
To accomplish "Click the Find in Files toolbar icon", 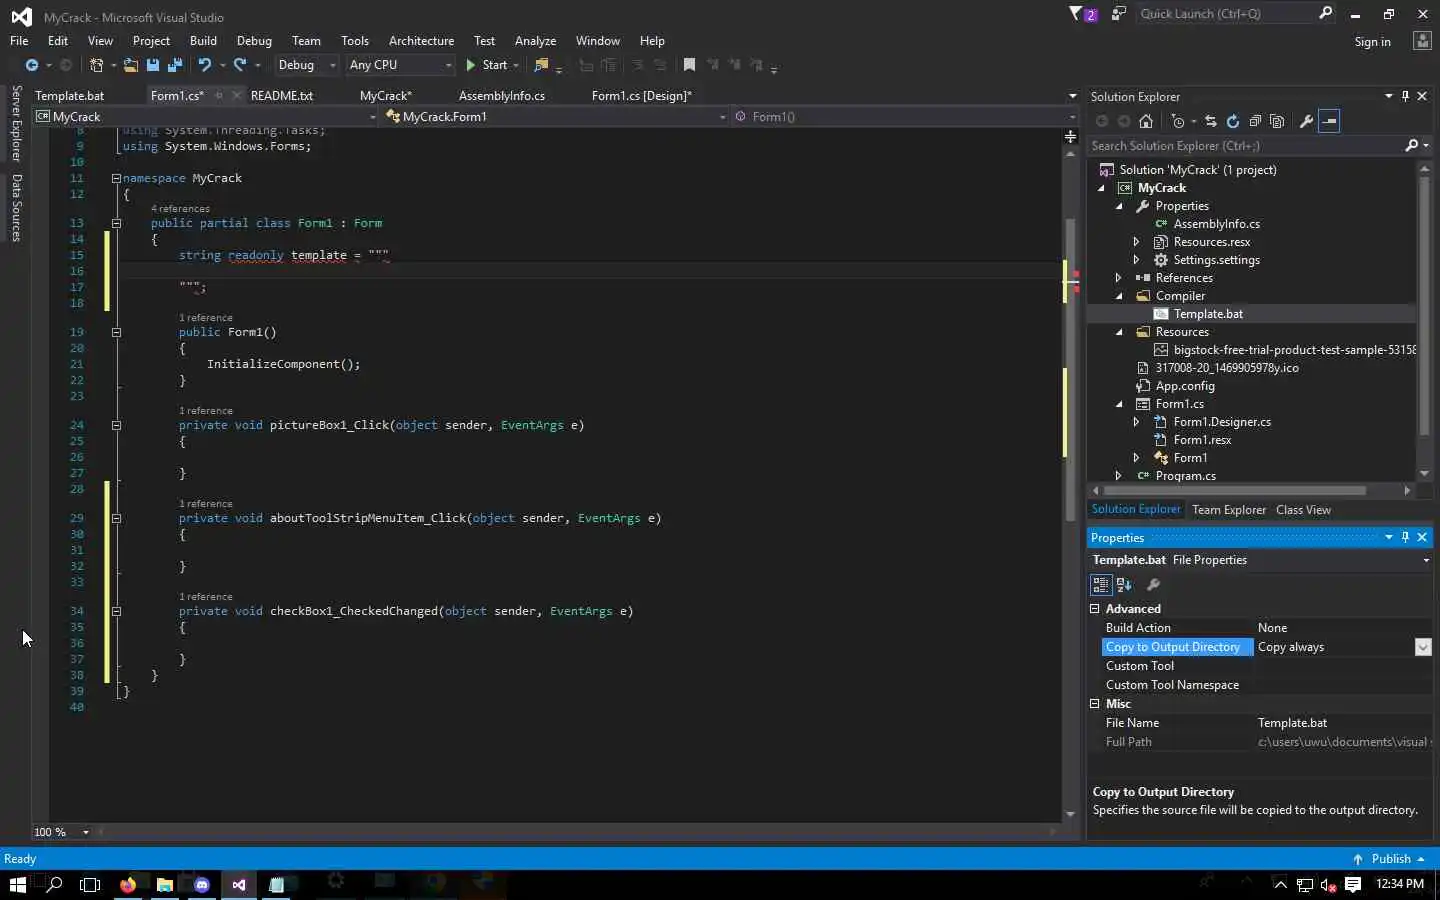I will coord(542,65).
